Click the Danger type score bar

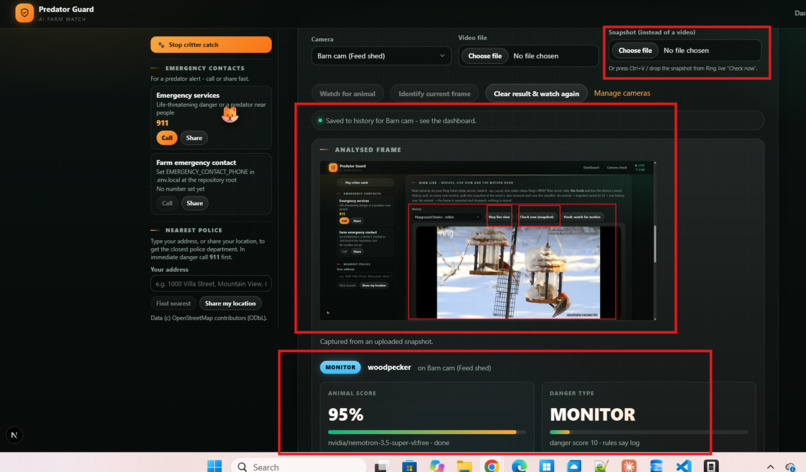point(649,432)
